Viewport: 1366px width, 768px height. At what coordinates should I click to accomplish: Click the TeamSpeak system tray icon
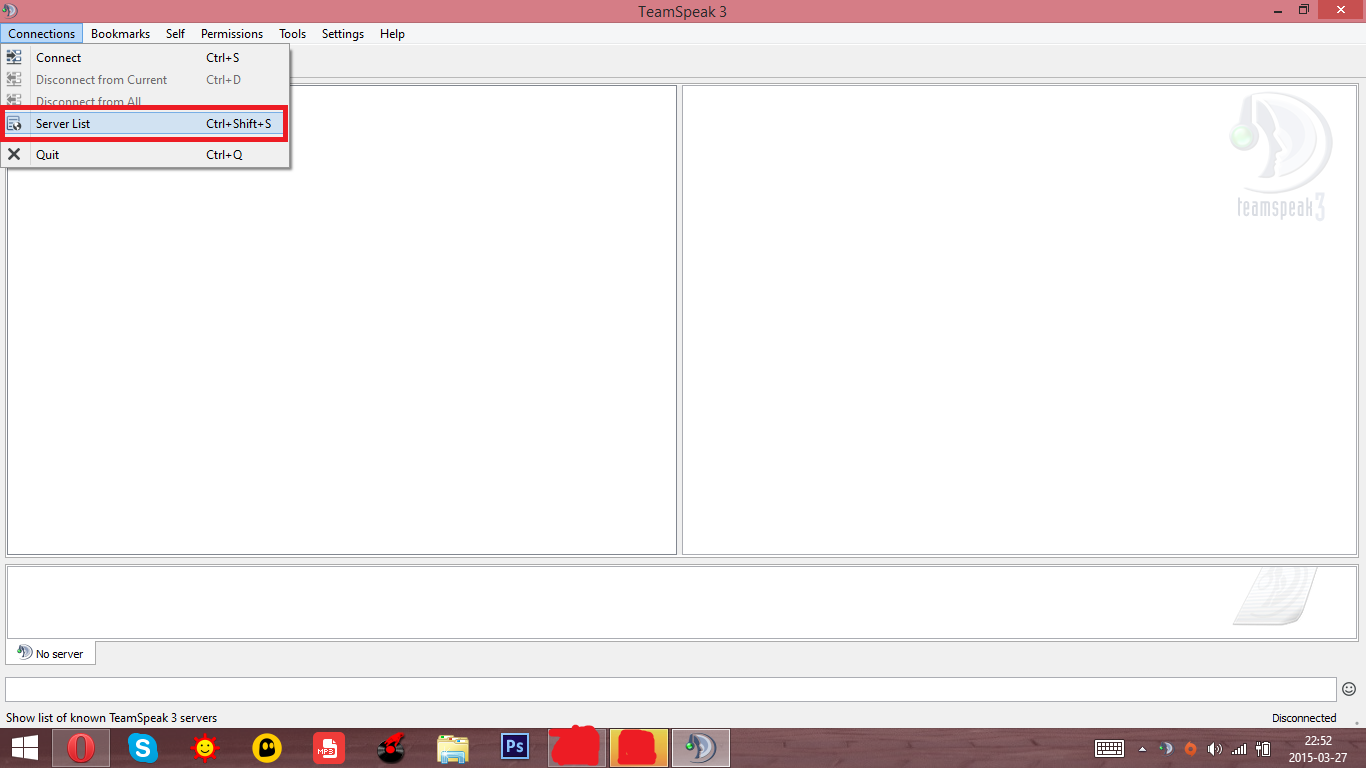coord(1166,748)
